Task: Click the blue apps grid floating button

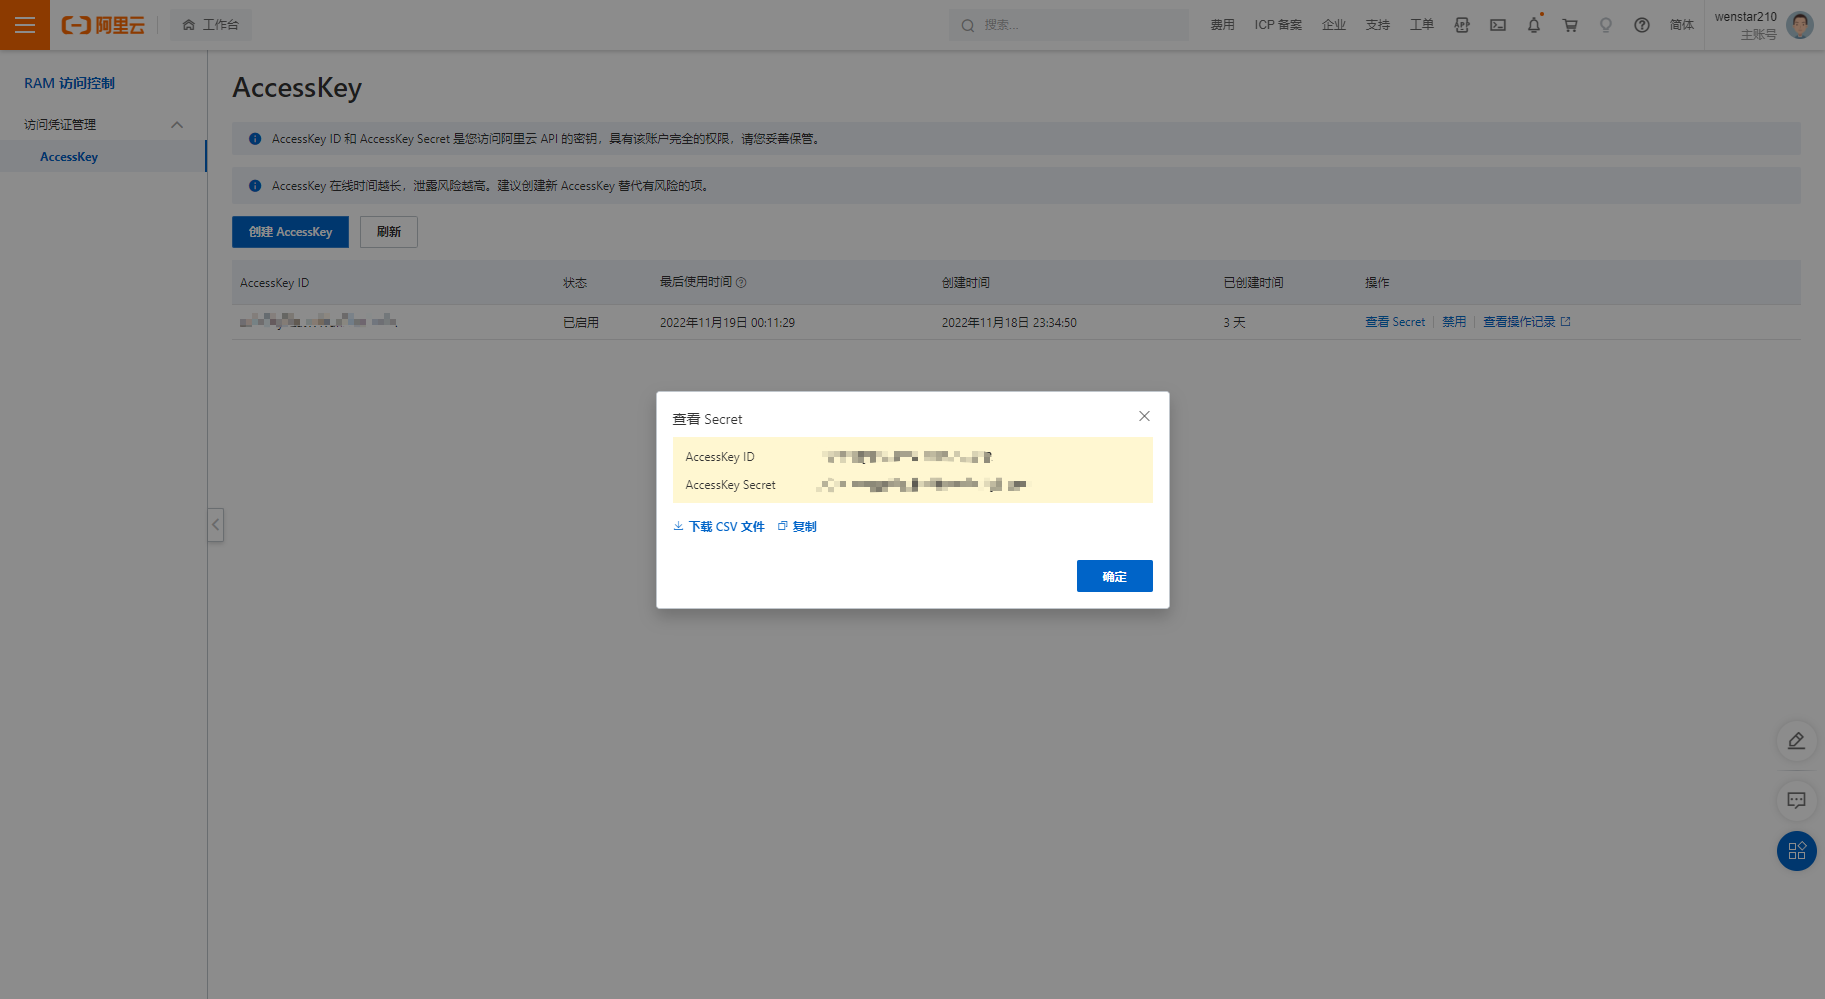Action: coord(1796,851)
